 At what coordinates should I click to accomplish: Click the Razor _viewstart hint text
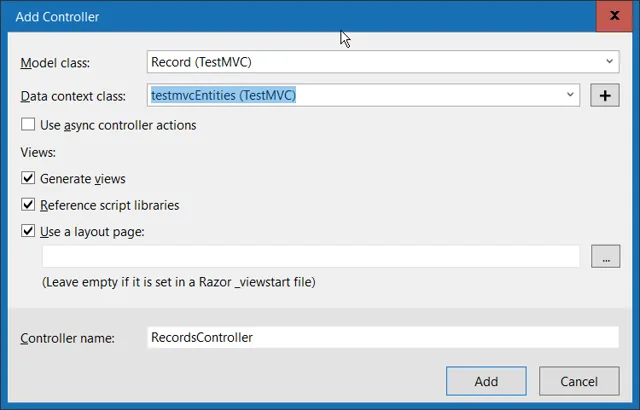point(179,282)
